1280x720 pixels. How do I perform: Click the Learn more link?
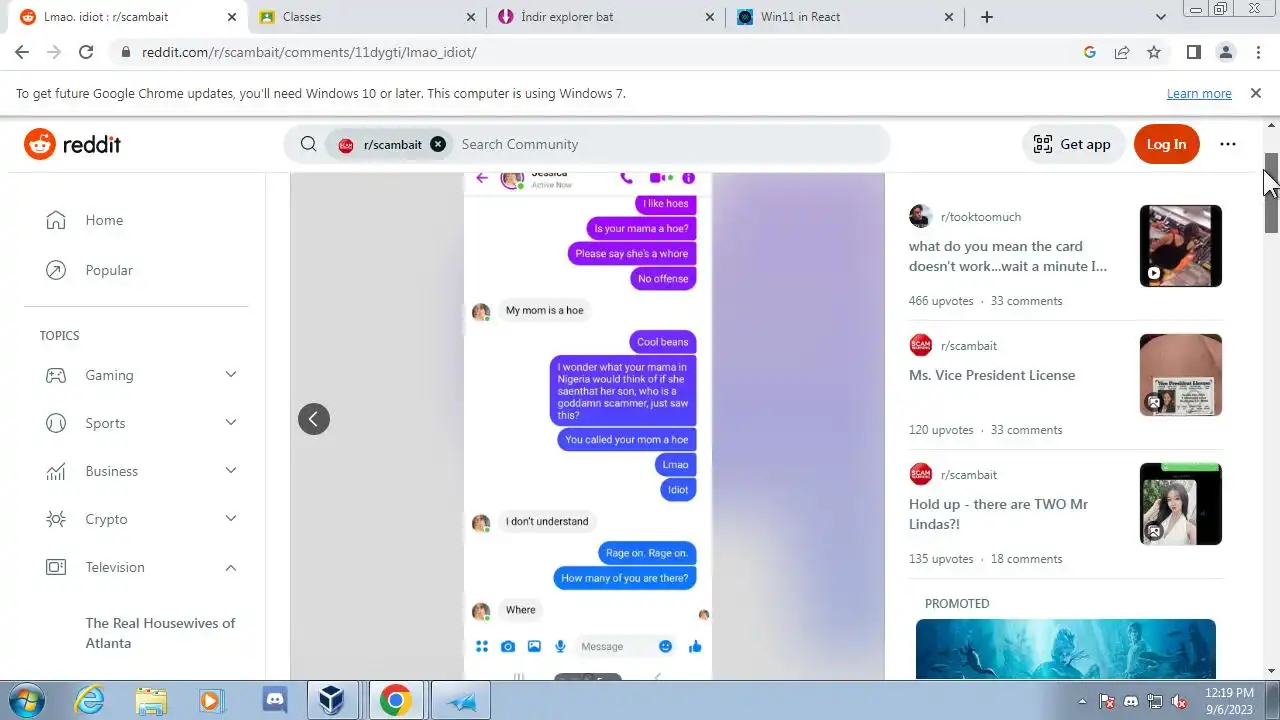tap(1199, 93)
